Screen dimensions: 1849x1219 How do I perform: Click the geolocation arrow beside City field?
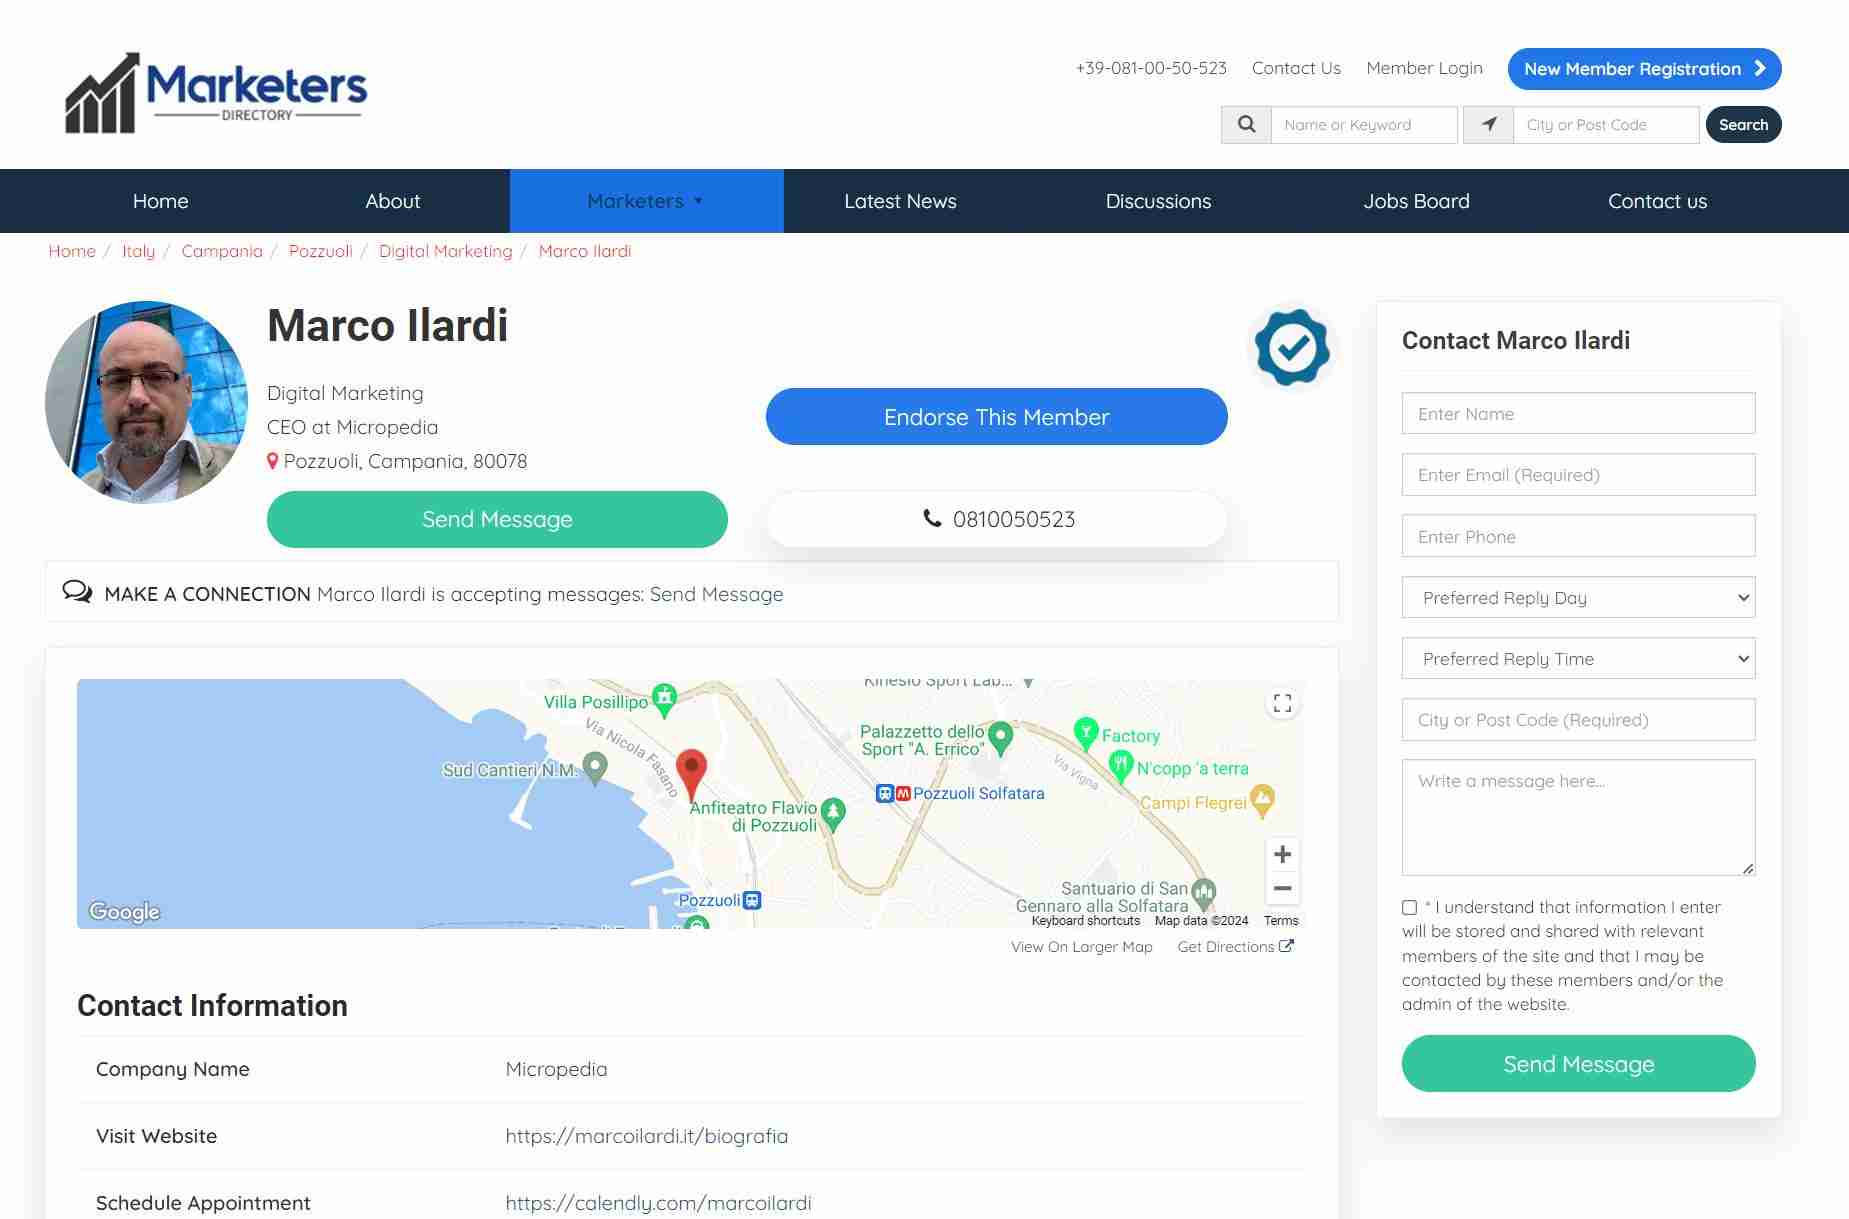click(1489, 124)
